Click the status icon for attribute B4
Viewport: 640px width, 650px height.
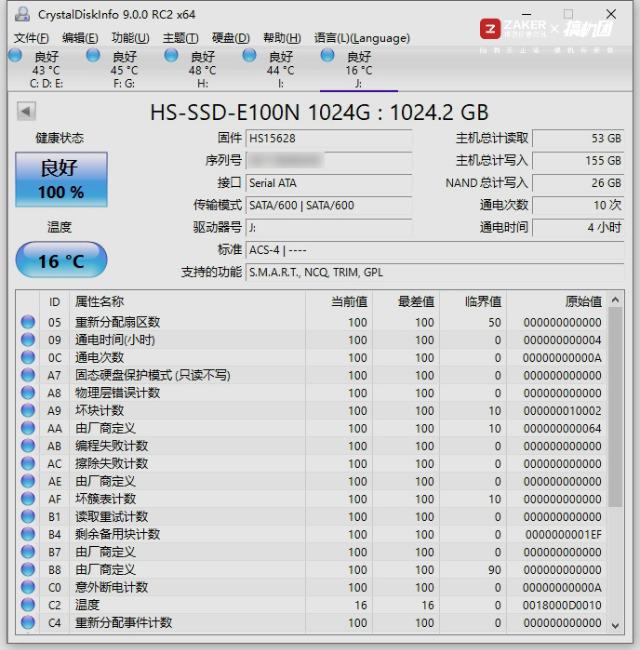coord(28,534)
